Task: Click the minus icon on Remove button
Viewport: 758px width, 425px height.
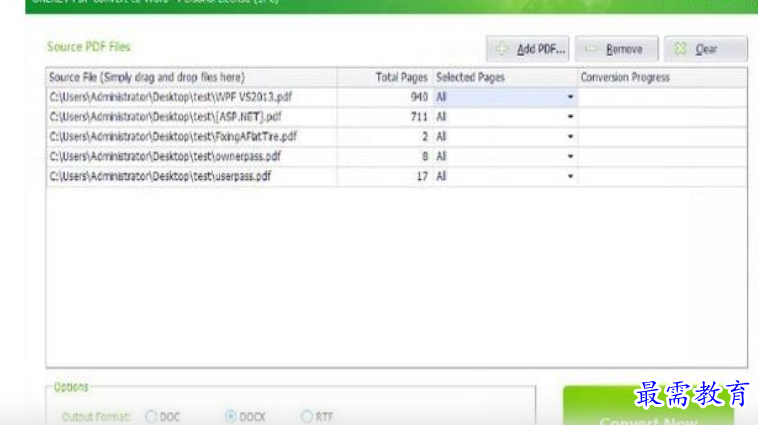Action: click(591, 48)
